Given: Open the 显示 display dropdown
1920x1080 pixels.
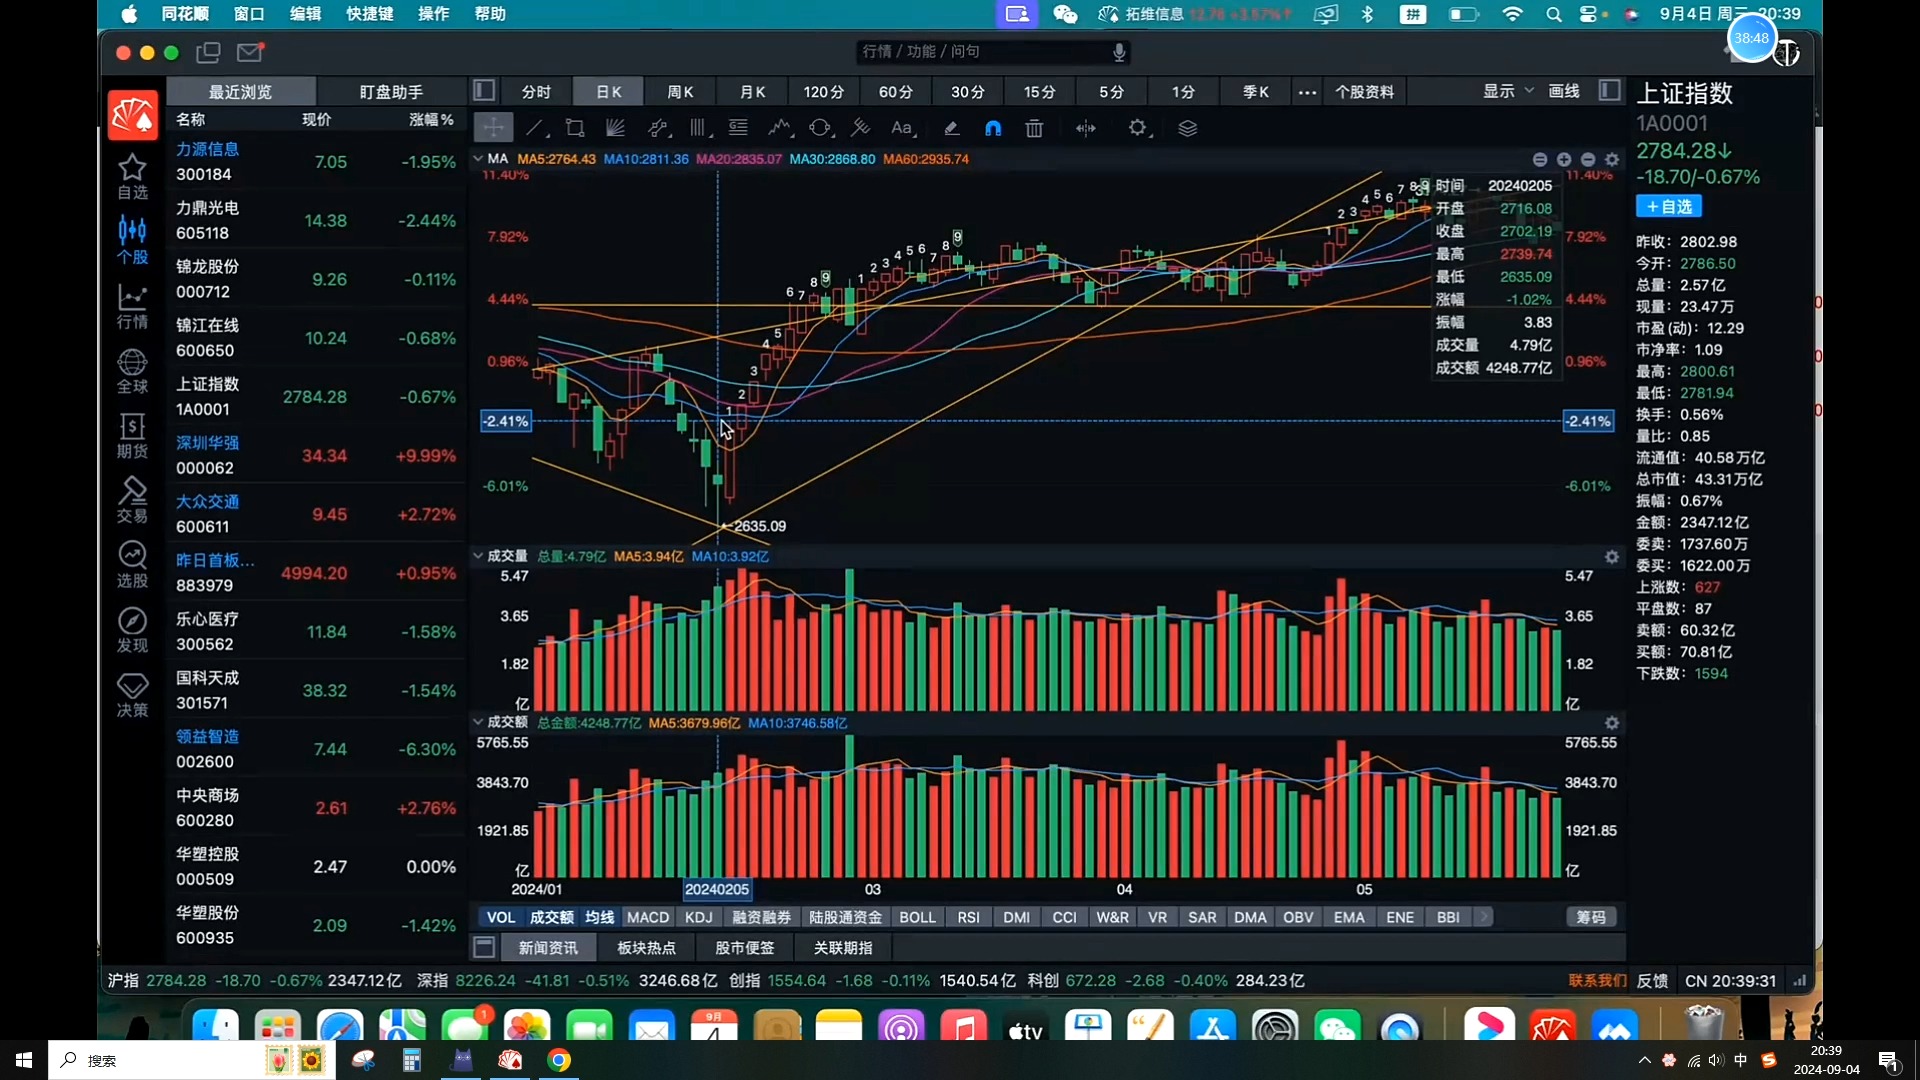Looking at the screenshot, I should pos(1507,91).
